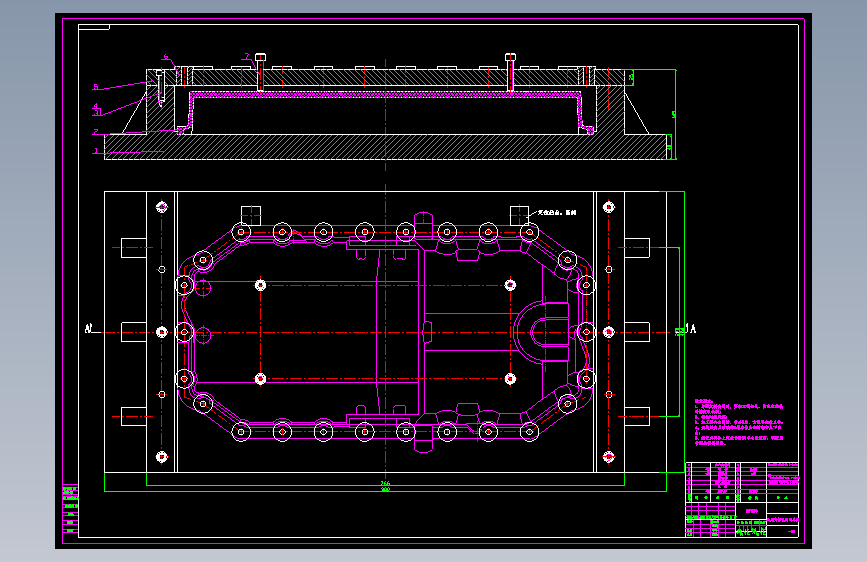The width and height of the screenshot is (867, 562).
Task: Select part callout number 5
Action: coord(96,87)
